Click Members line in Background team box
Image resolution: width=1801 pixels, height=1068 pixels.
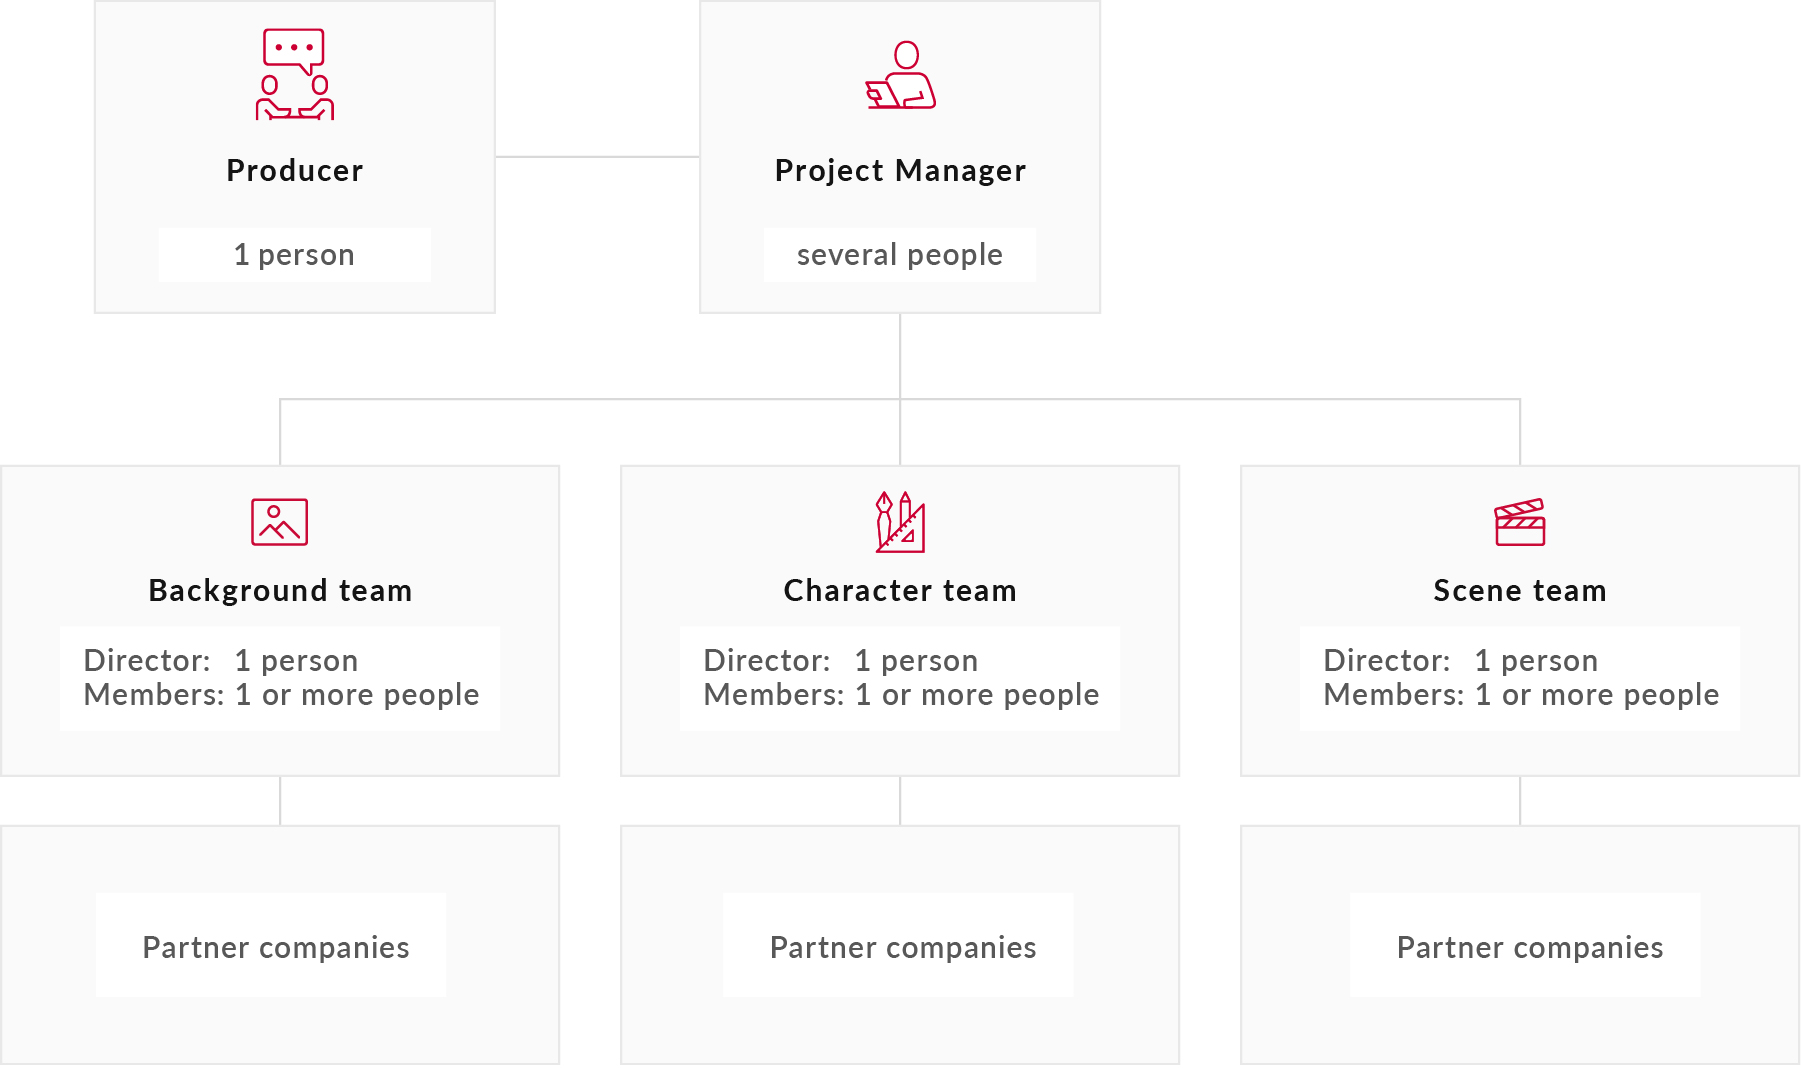(x=281, y=695)
